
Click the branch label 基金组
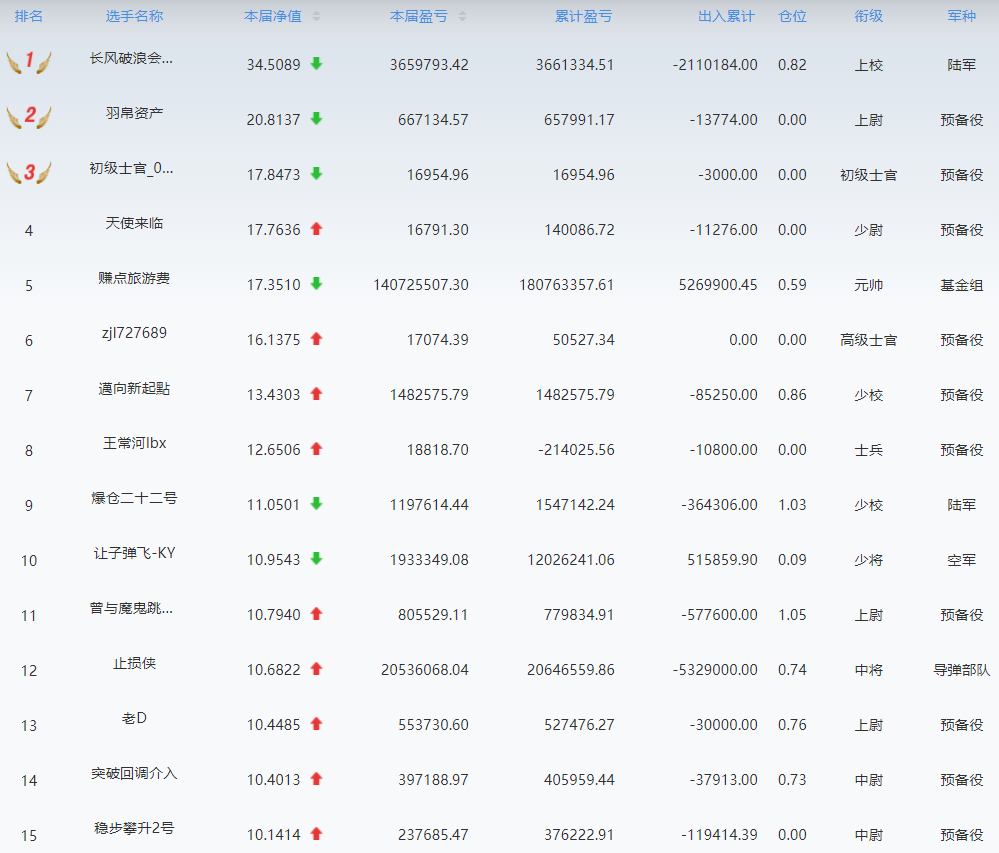click(x=961, y=285)
